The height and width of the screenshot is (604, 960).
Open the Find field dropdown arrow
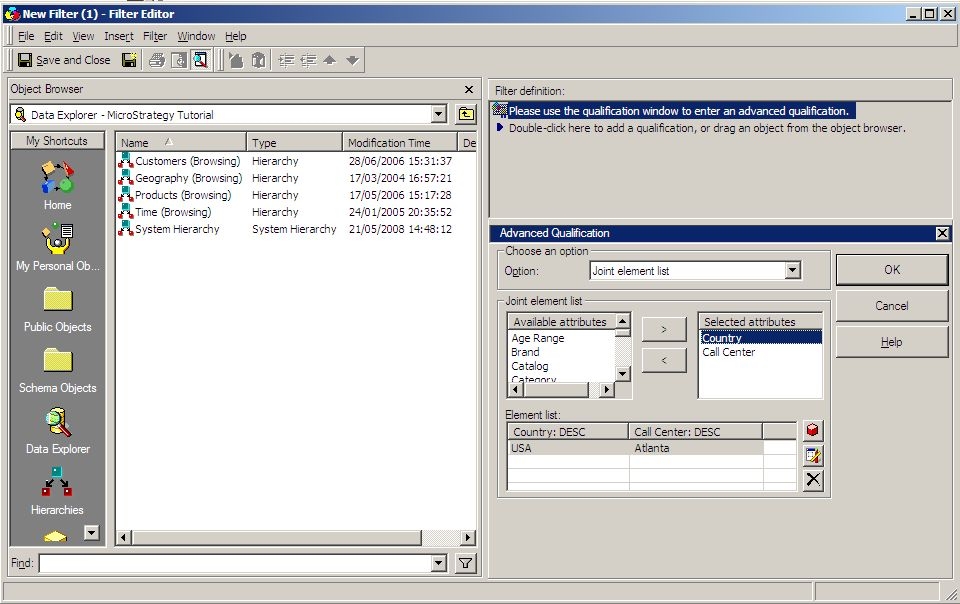click(438, 564)
